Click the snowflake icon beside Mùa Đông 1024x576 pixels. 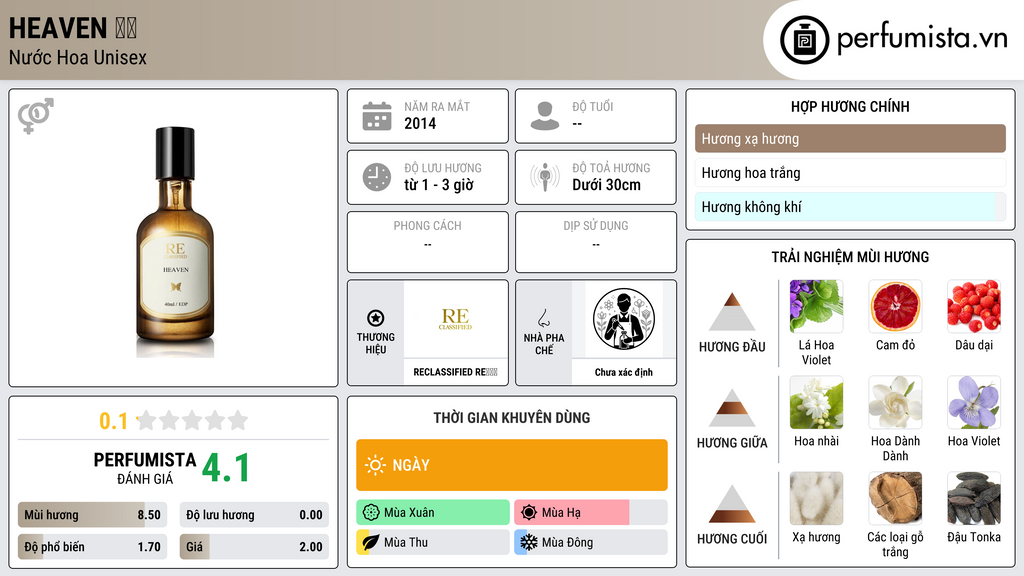529,542
